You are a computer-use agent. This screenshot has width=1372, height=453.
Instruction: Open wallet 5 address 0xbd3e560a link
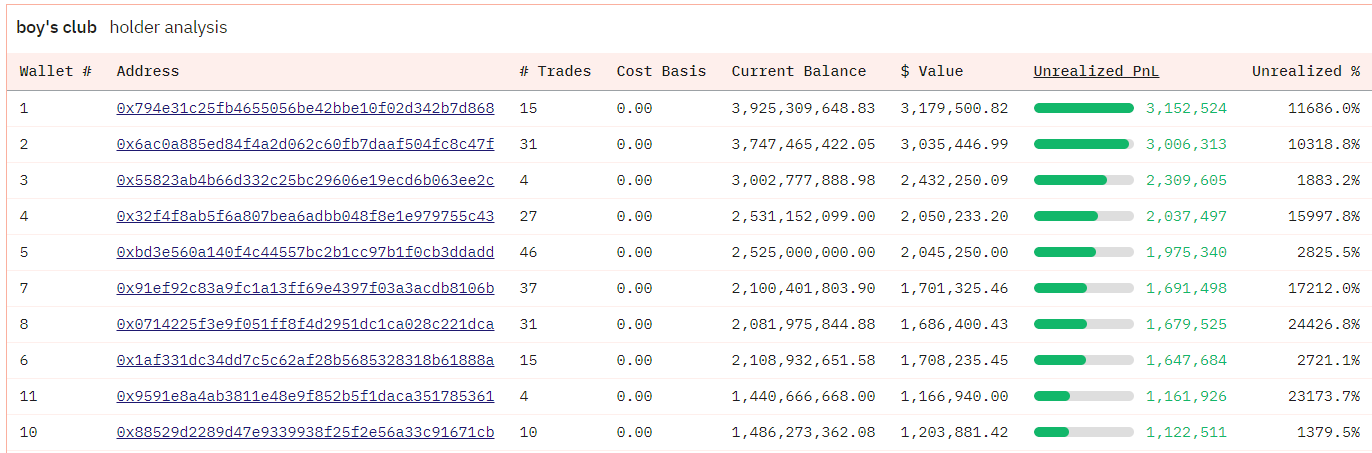(305, 252)
